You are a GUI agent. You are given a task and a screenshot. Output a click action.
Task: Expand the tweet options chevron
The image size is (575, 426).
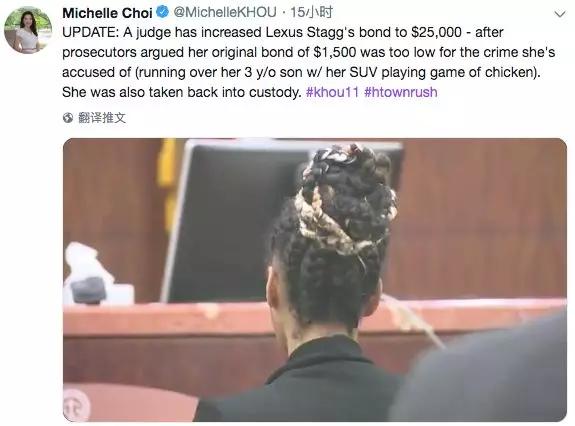coord(560,14)
